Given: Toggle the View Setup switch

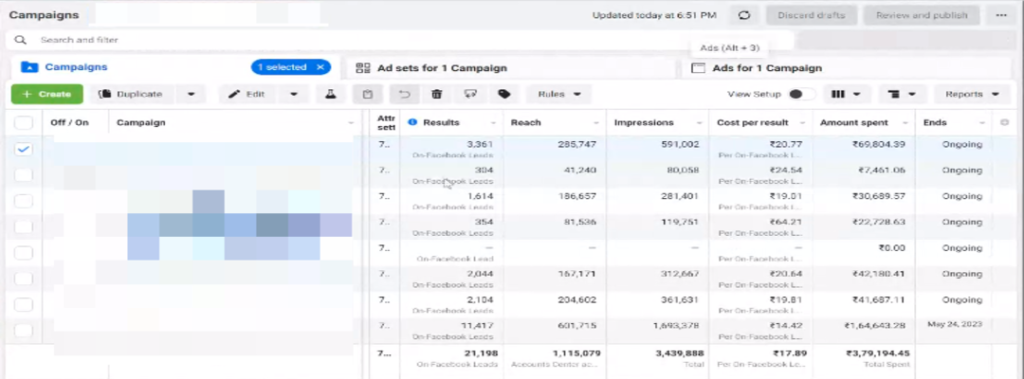Looking at the screenshot, I should (801, 94).
